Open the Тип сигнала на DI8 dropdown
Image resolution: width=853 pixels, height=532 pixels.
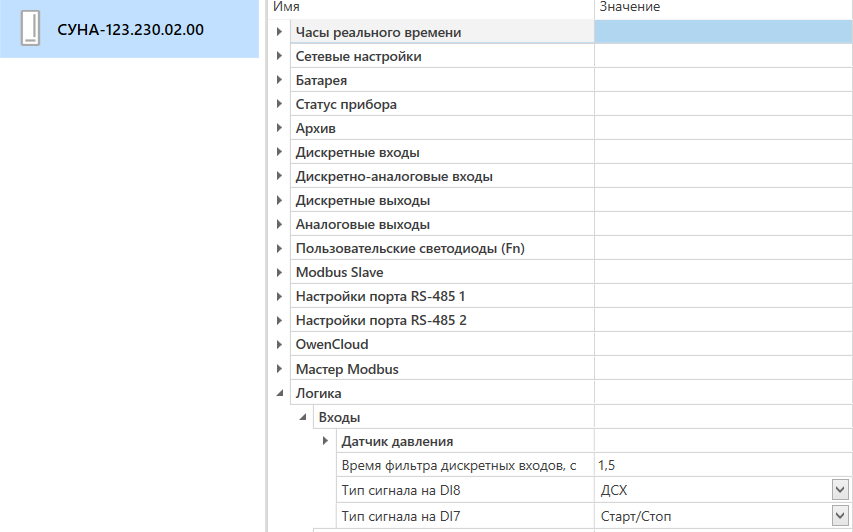pyautogui.click(x=840, y=490)
